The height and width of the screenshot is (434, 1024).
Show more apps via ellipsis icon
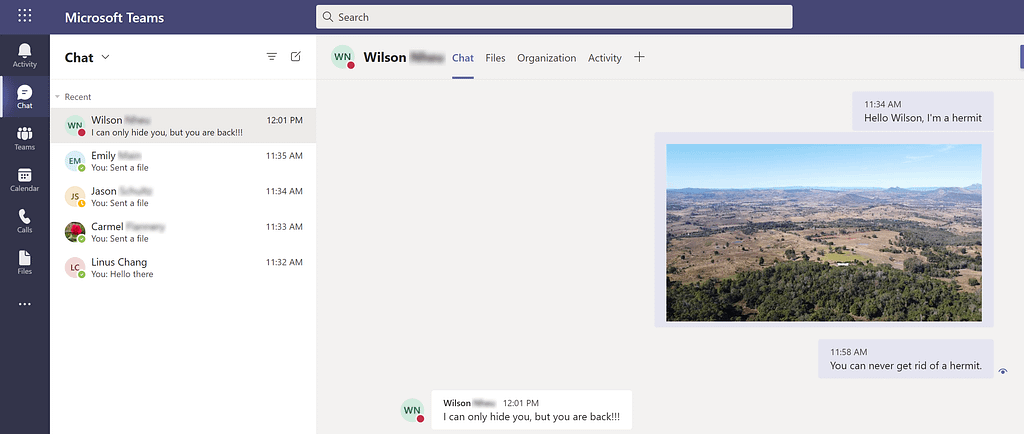point(24,304)
